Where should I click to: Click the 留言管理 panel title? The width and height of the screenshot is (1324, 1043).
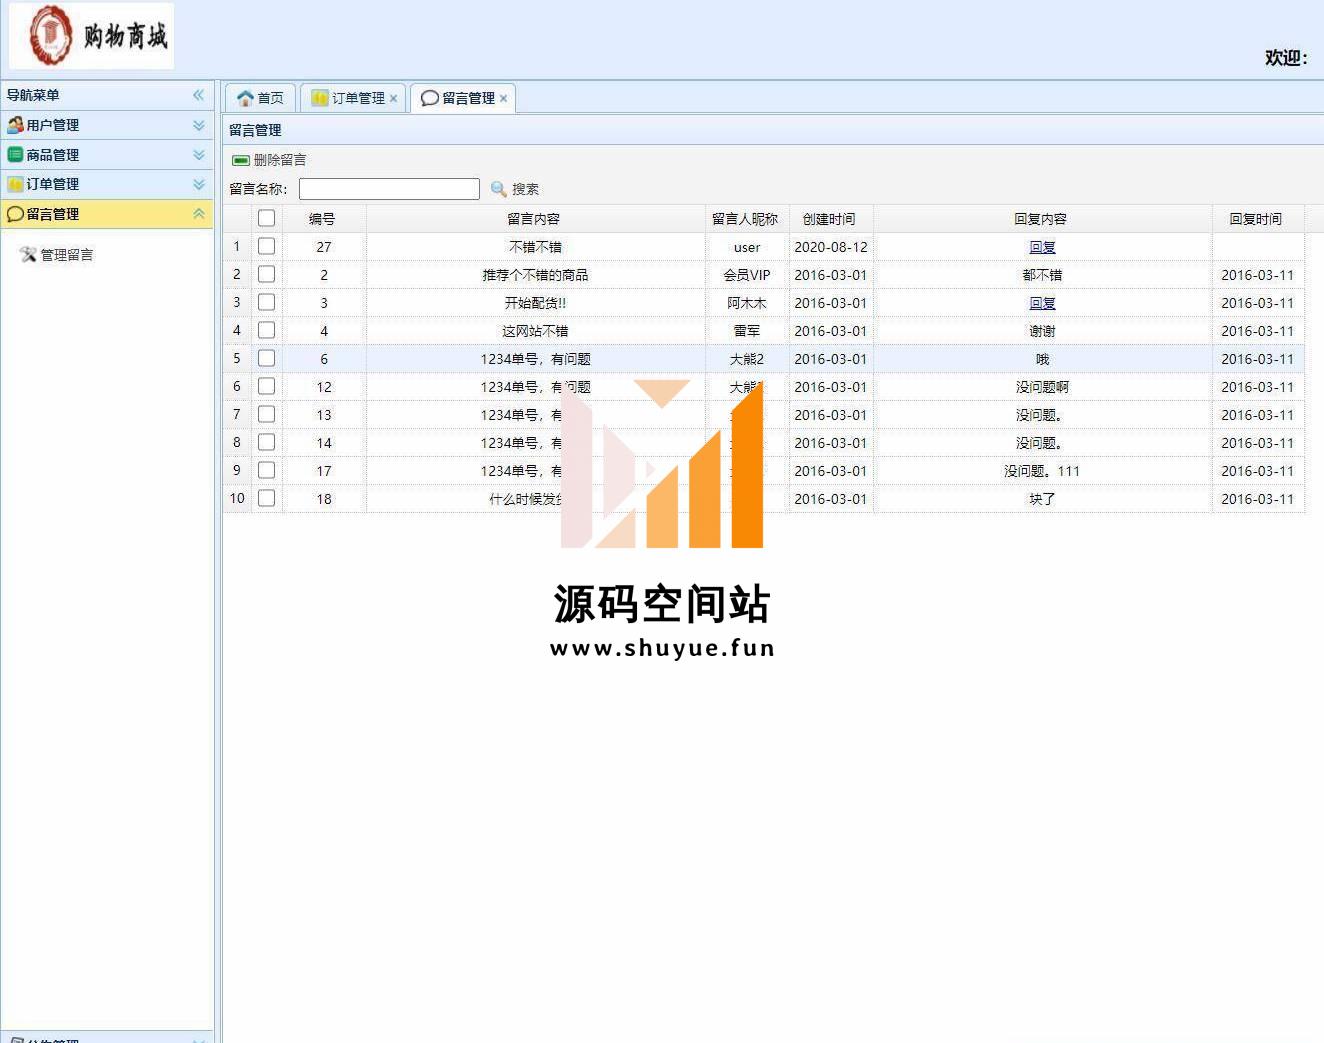[255, 130]
